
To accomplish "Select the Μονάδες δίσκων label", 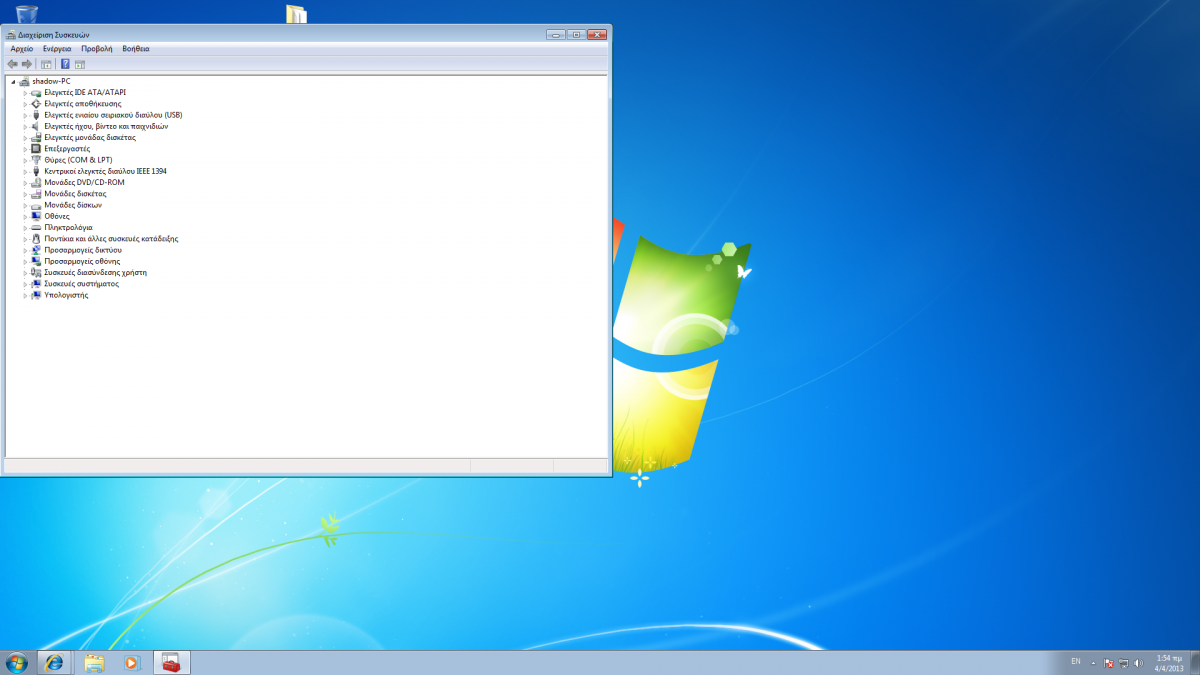I will [x=73, y=205].
